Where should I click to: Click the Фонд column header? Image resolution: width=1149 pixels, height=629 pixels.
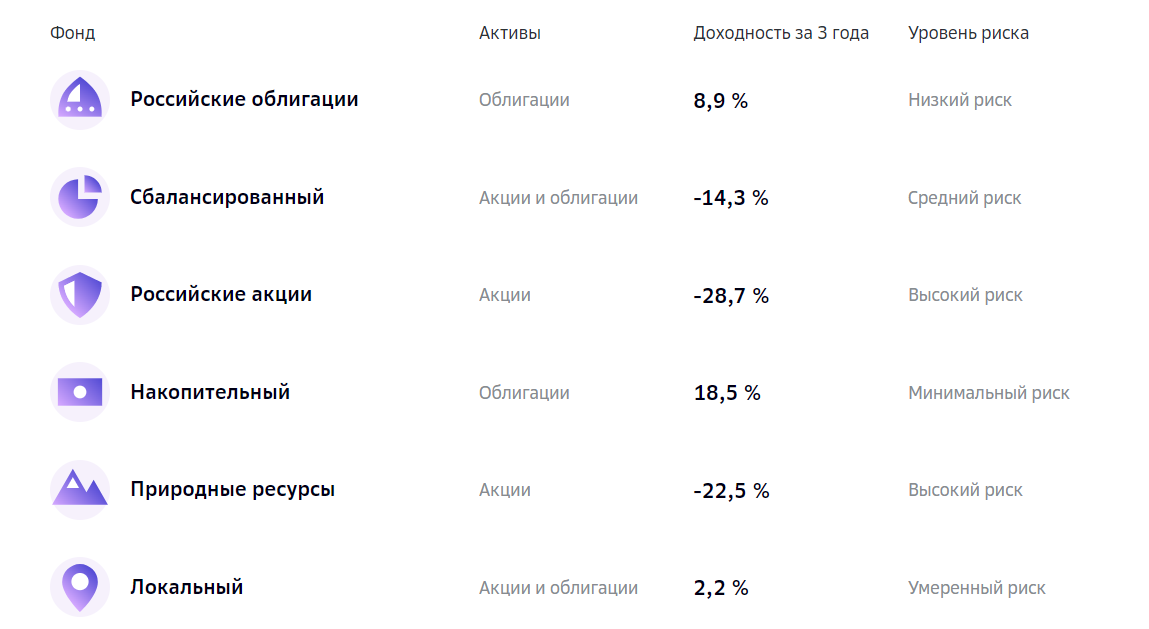click(72, 33)
